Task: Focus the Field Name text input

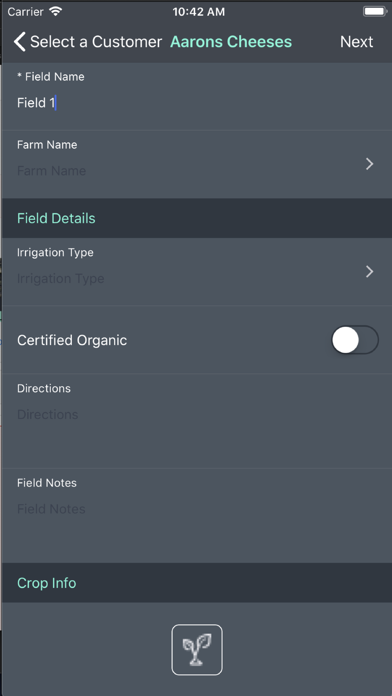Action: click(196, 103)
